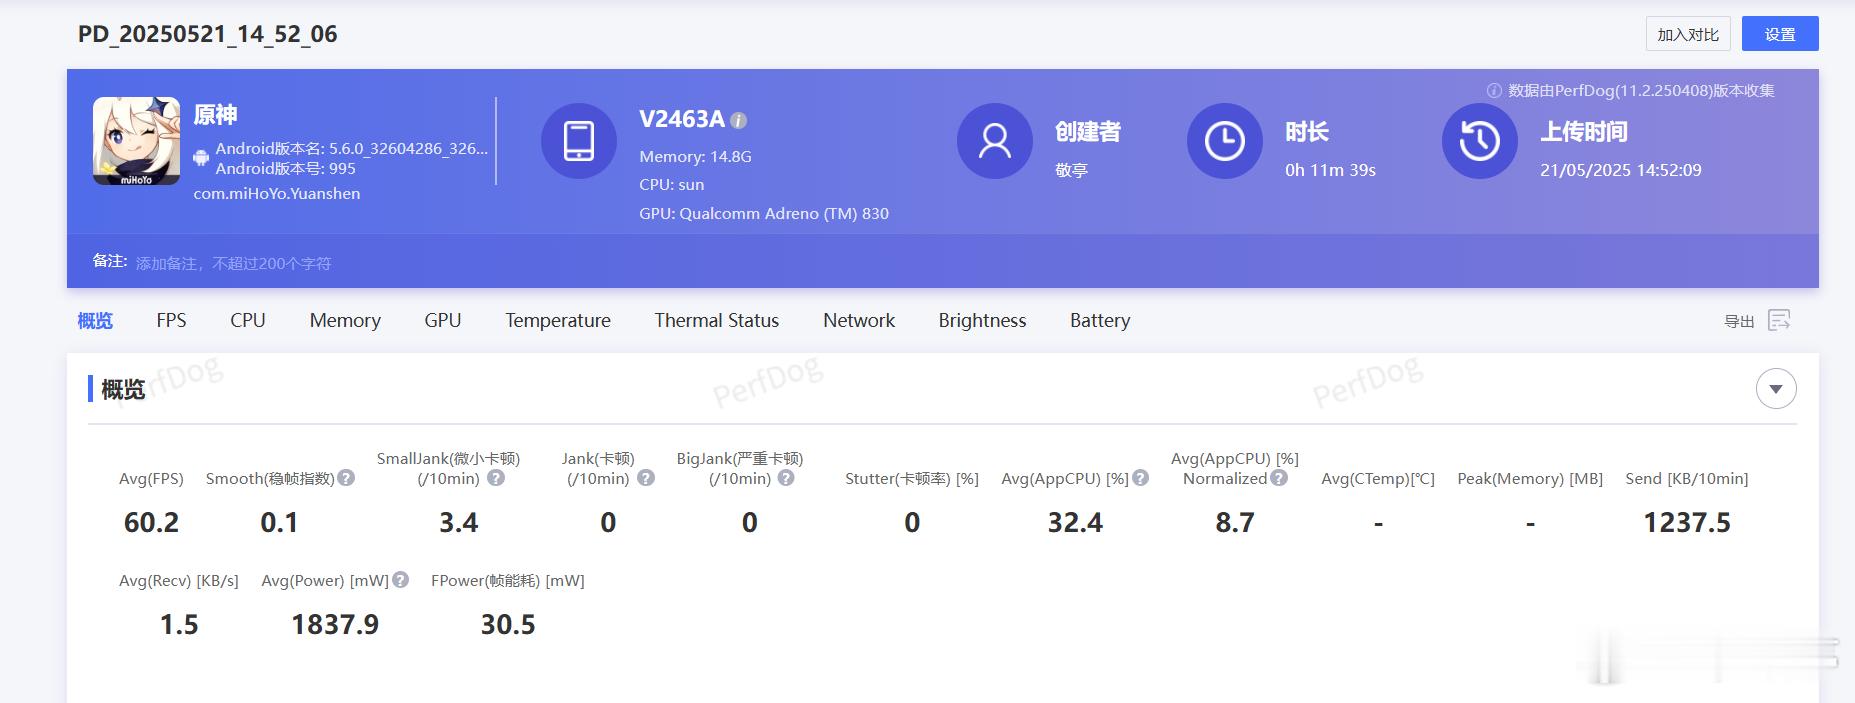Open help icon for Avg(AppCPU) [%]
Image resolution: width=1855 pixels, height=703 pixels.
coord(1140,478)
